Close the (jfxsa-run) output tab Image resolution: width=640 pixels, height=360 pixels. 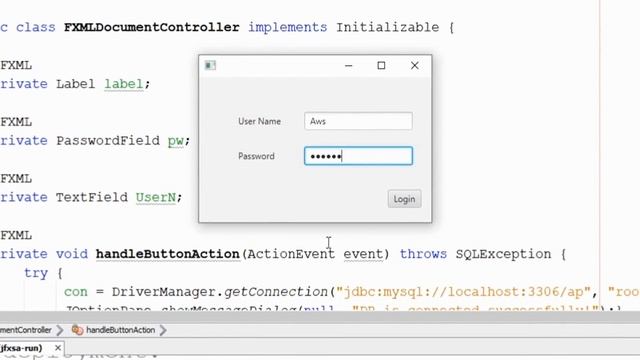[x=58, y=348]
